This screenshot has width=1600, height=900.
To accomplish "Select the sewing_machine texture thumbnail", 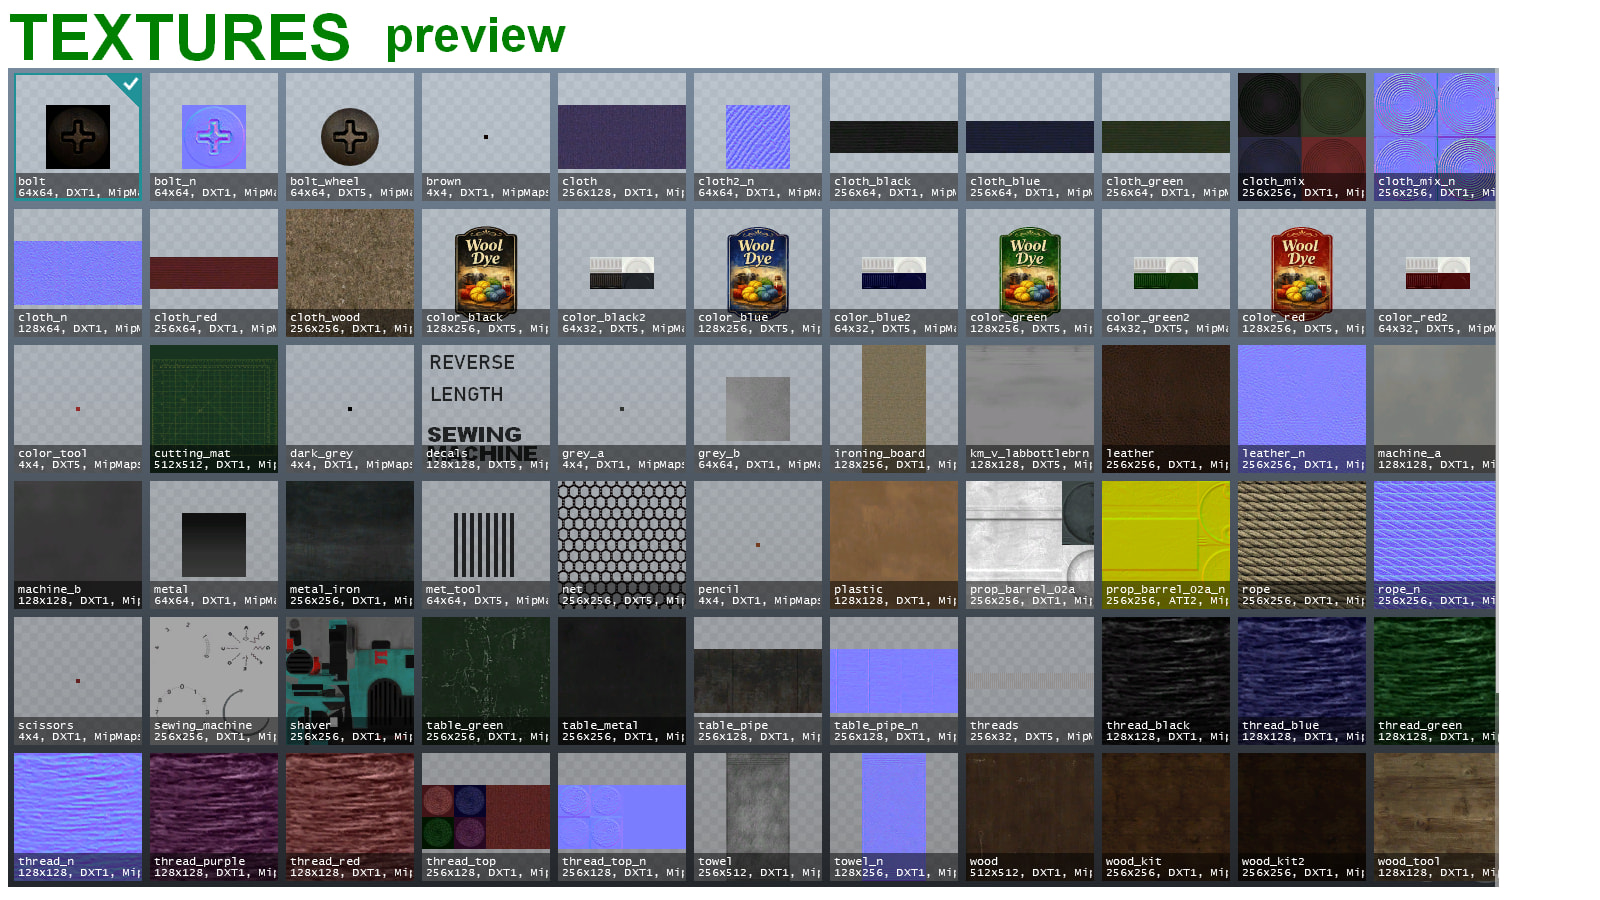I will click(214, 681).
